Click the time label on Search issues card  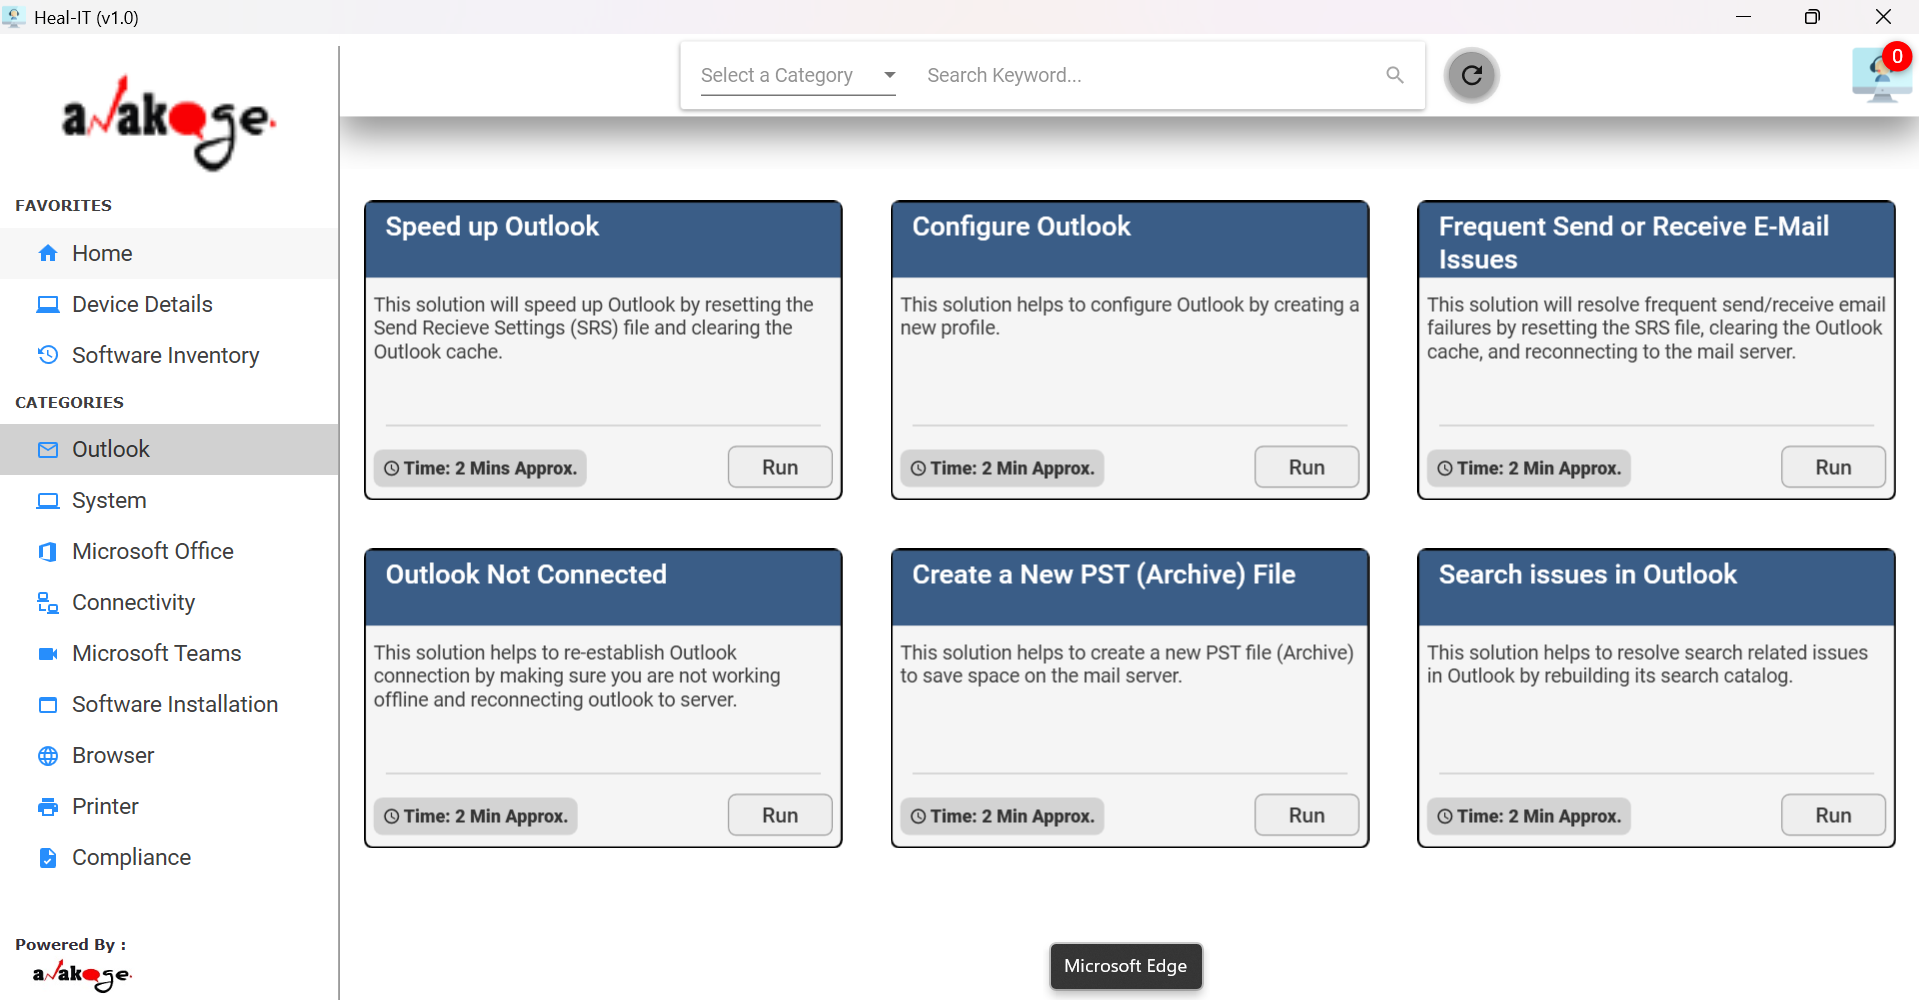point(1529,816)
